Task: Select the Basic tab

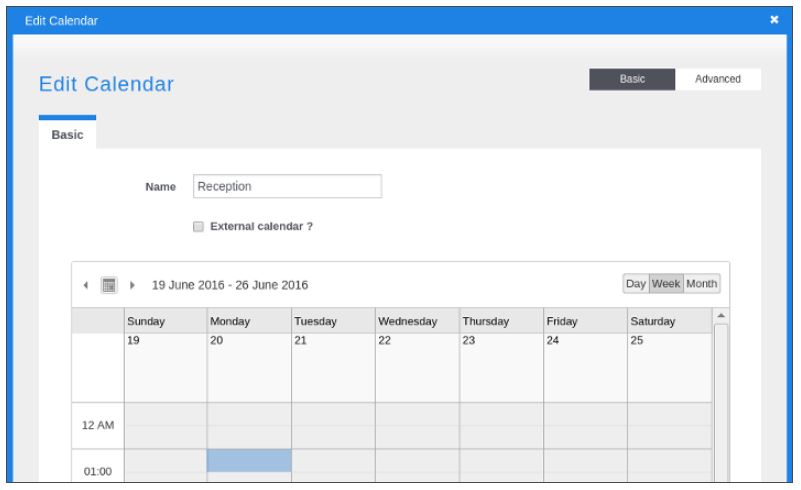Action: coord(67,134)
